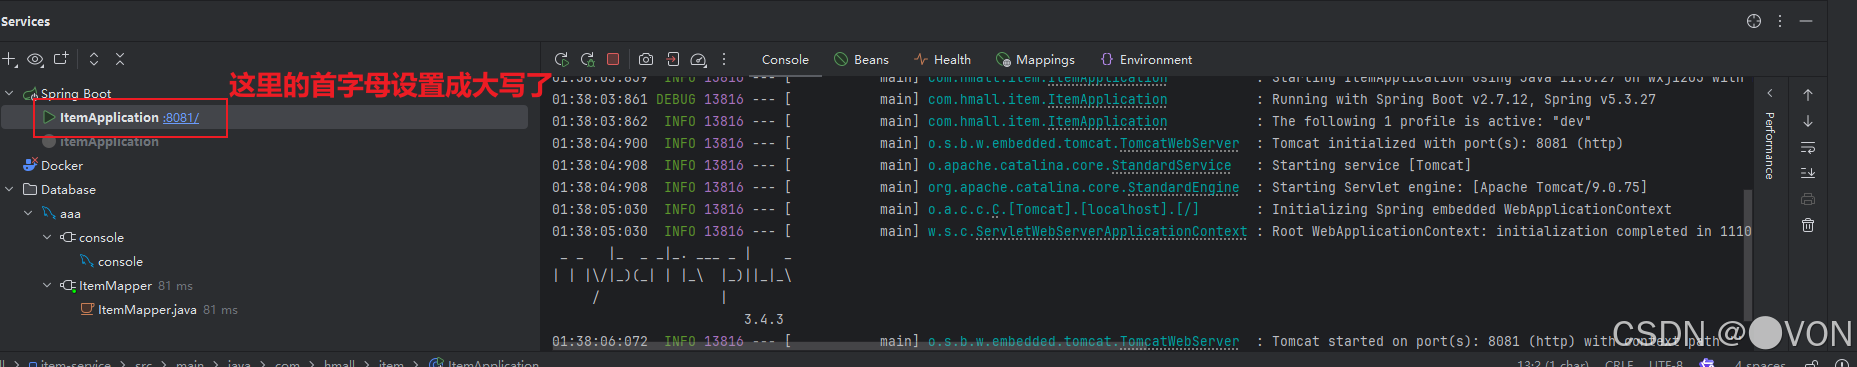Click the print console icon
The height and width of the screenshot is (367, 1857).
[1808, 199]
